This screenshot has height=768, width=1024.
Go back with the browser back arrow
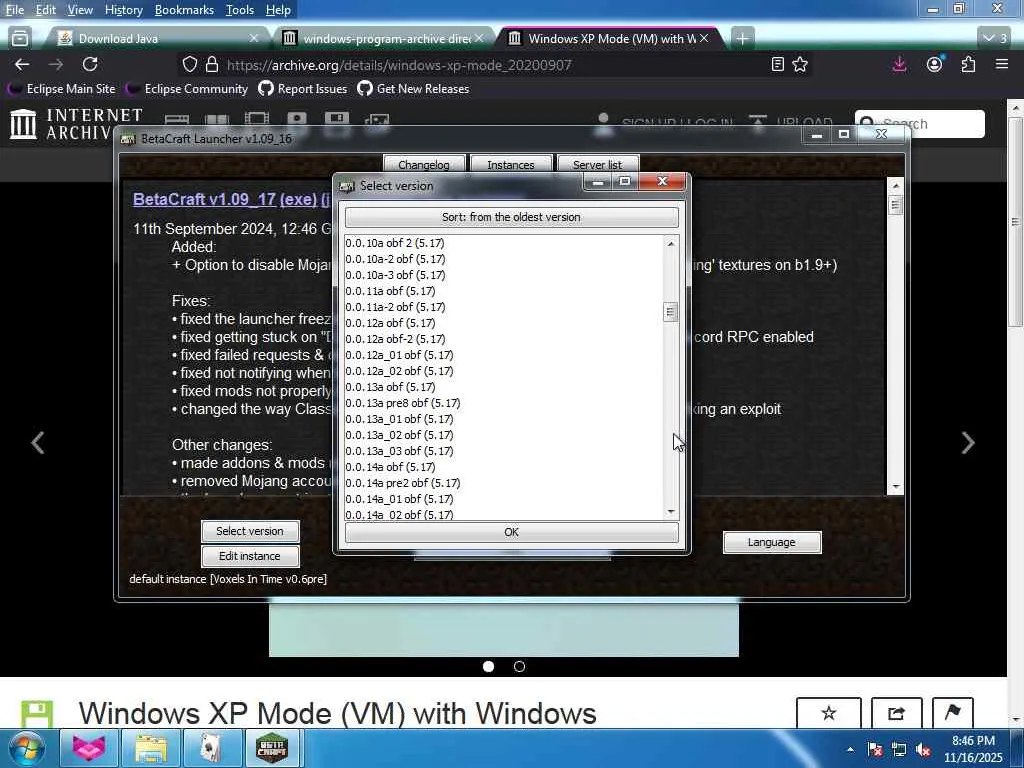(22, 64)
